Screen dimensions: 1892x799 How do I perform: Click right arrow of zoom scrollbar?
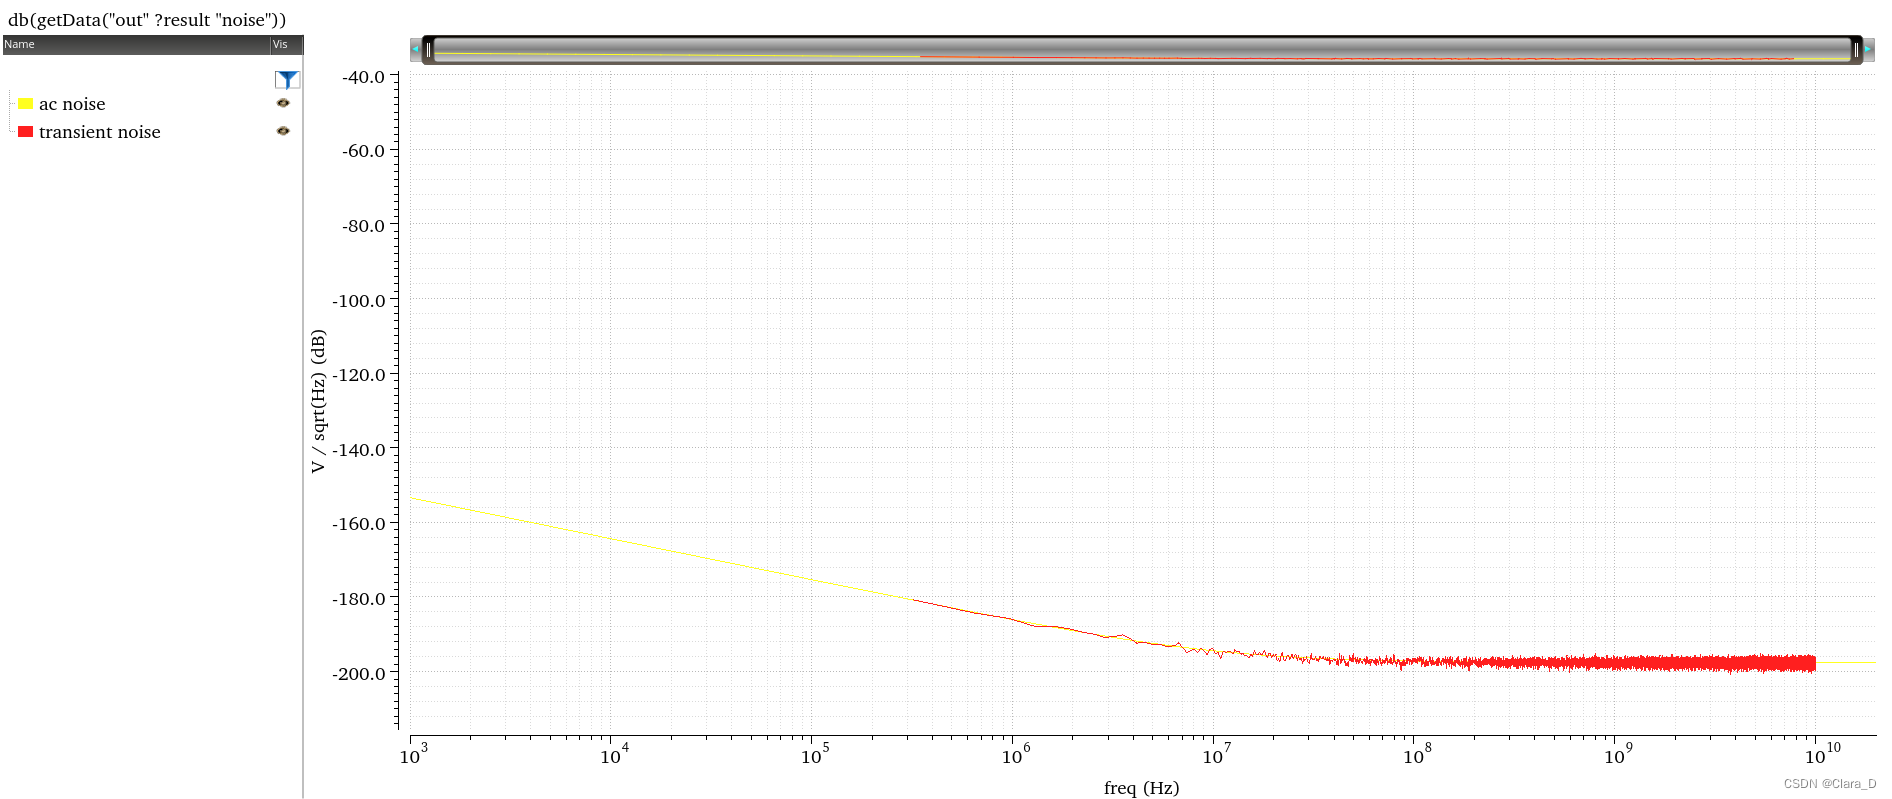pos(1868,49)
